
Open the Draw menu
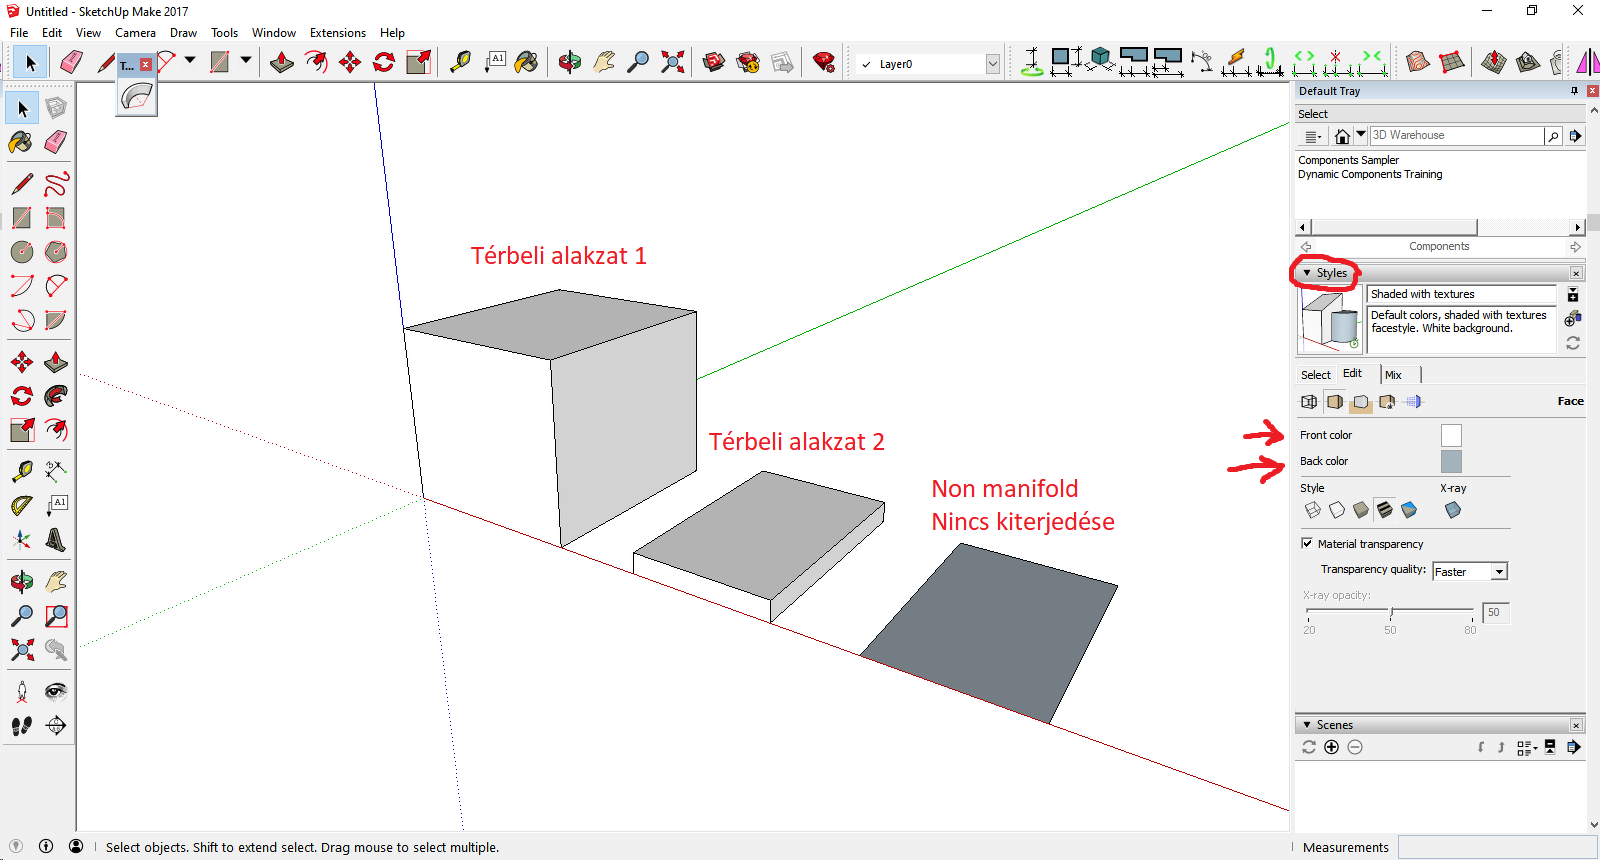pyautogui.click(x=183, y=33)
